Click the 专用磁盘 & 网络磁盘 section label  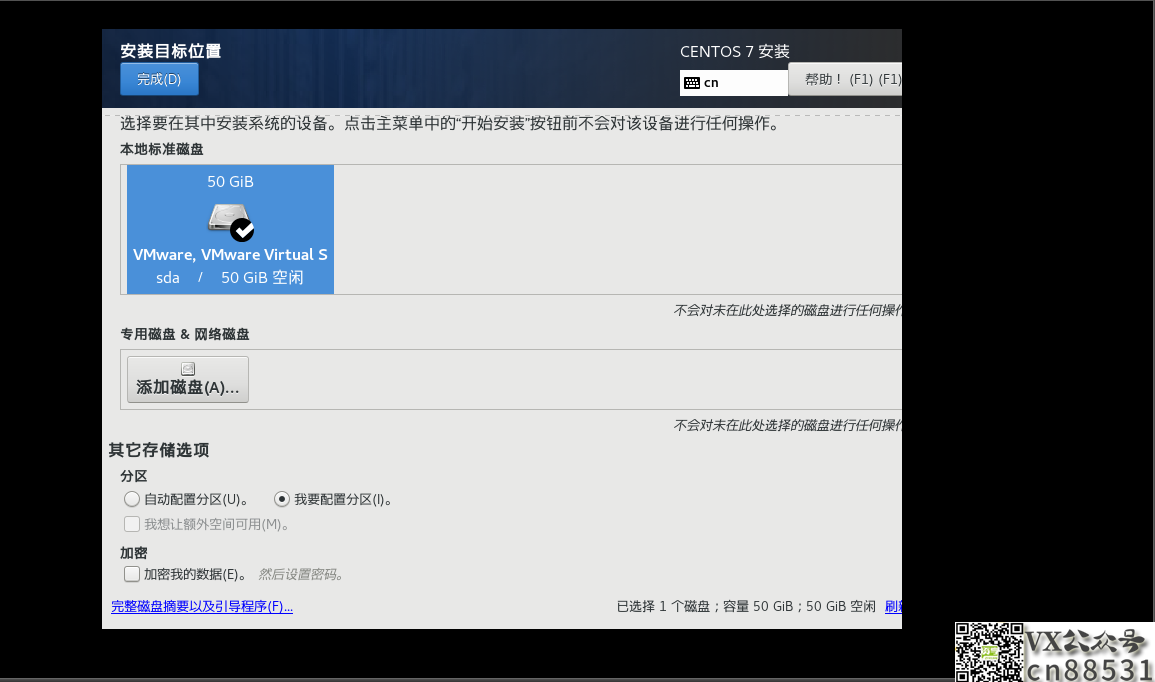click(185, 334)
